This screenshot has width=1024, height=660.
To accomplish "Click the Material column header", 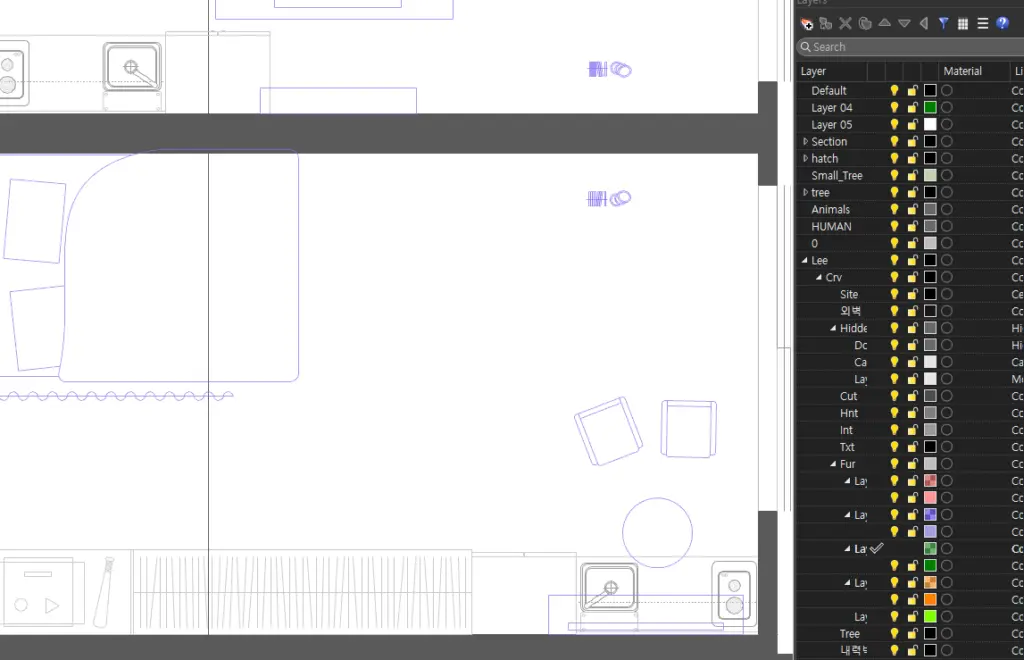I will tap(962, 71).
